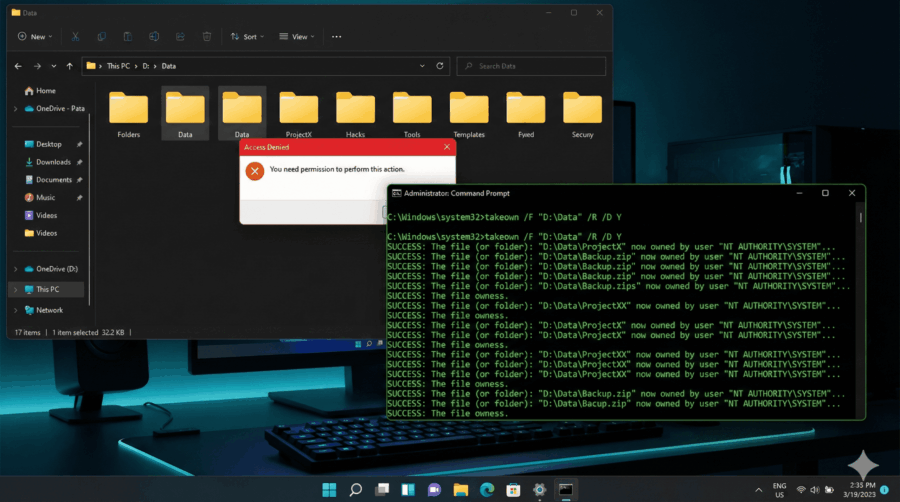The width and height of the screenshot is (900, 502).
Task: Open the Sort dropdown
Action: (247, 37)
